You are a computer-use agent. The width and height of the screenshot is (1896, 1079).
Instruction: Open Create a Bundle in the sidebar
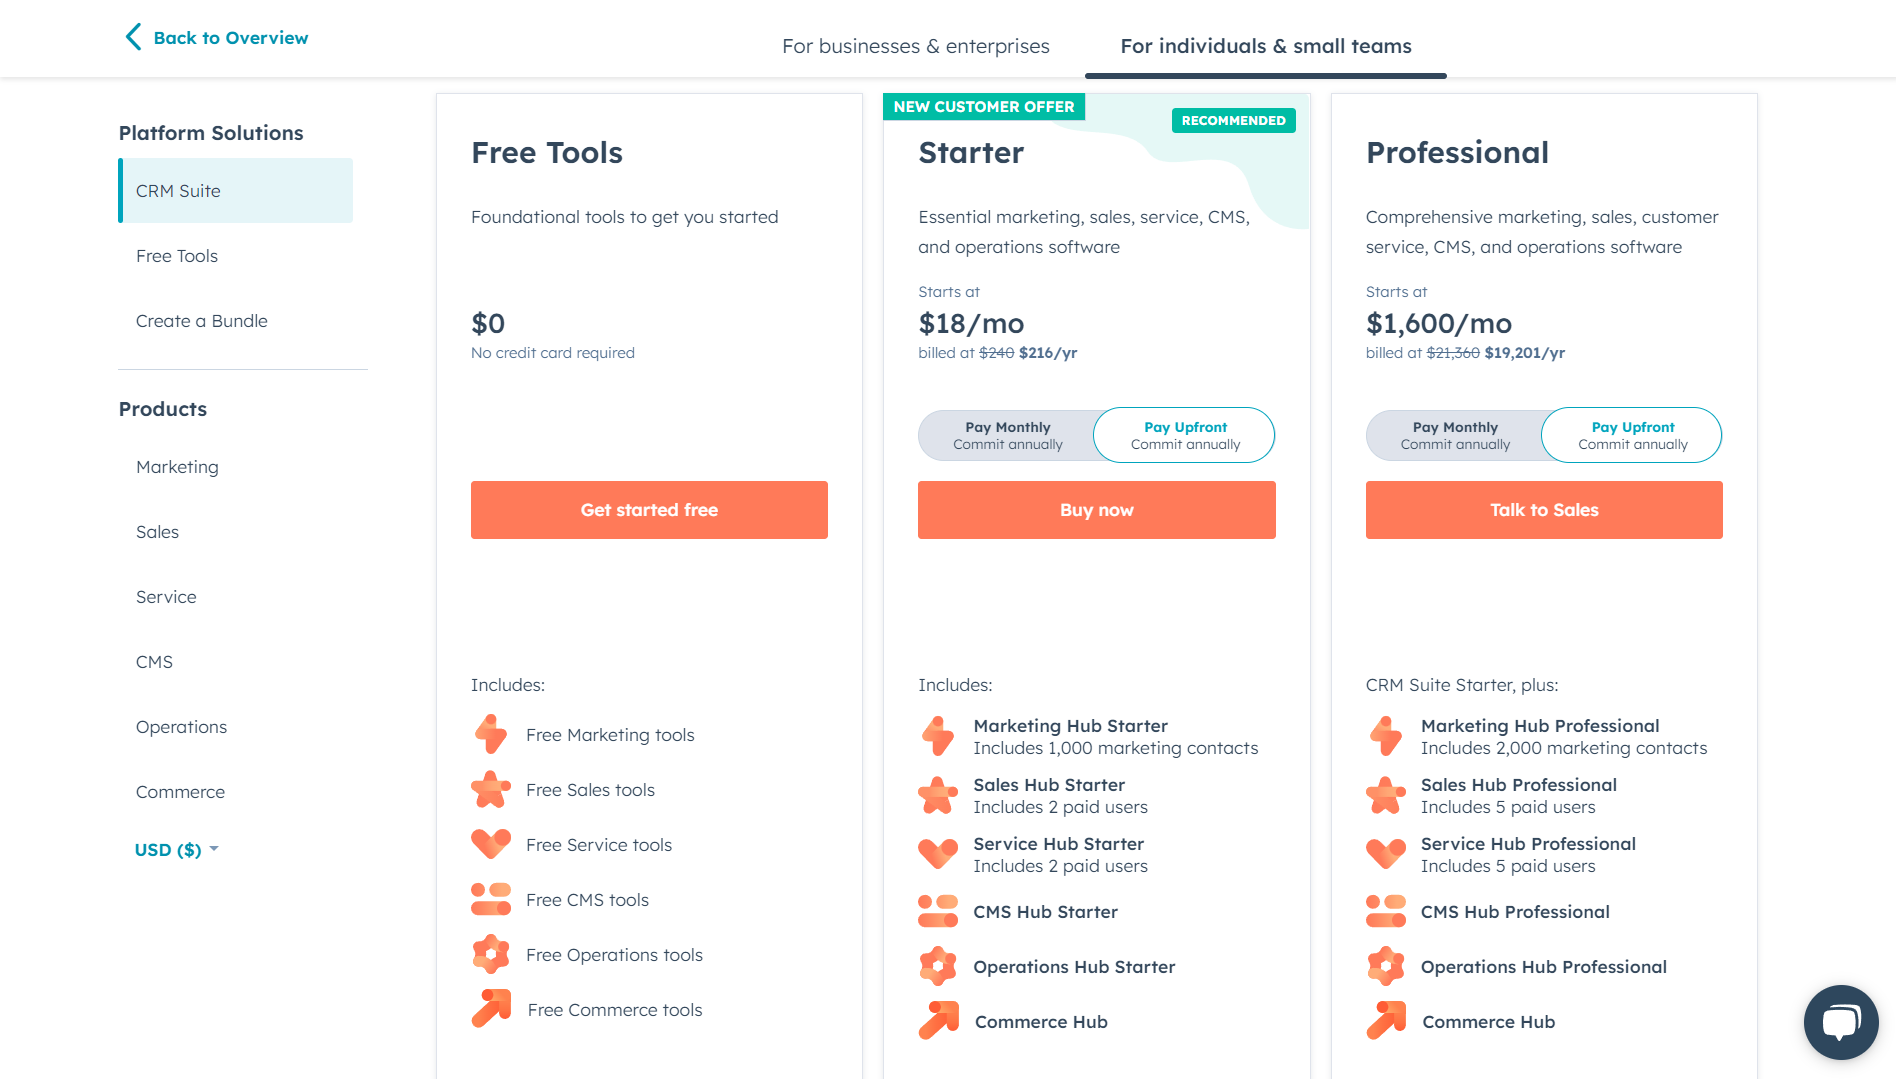point(201,320)
